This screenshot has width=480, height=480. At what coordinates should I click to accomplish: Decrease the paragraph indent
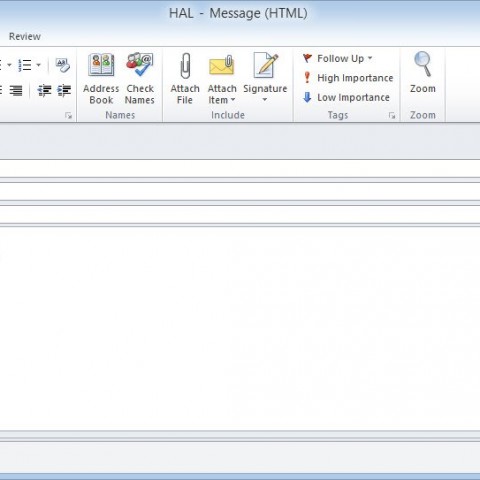coord(44,90)
